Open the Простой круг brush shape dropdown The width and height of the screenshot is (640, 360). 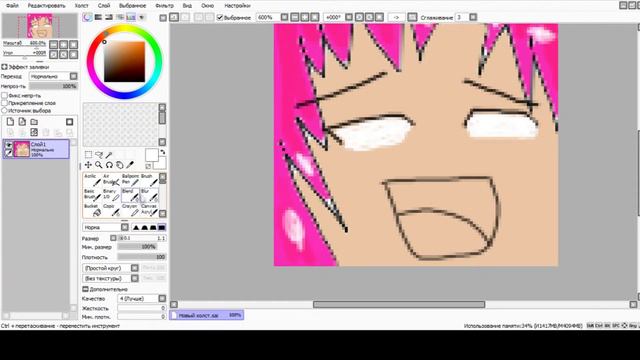coord(111,268)
